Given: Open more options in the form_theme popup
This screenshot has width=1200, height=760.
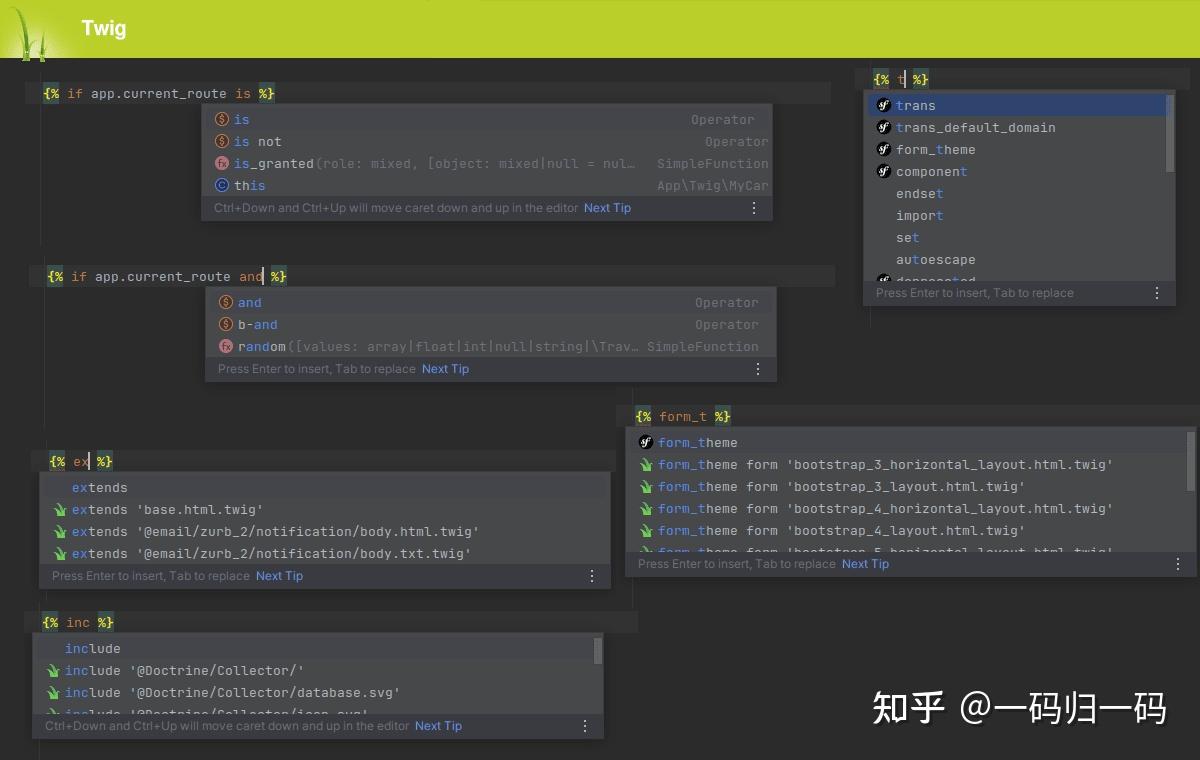Looking at the screenshot, I should coord(1178,564).
